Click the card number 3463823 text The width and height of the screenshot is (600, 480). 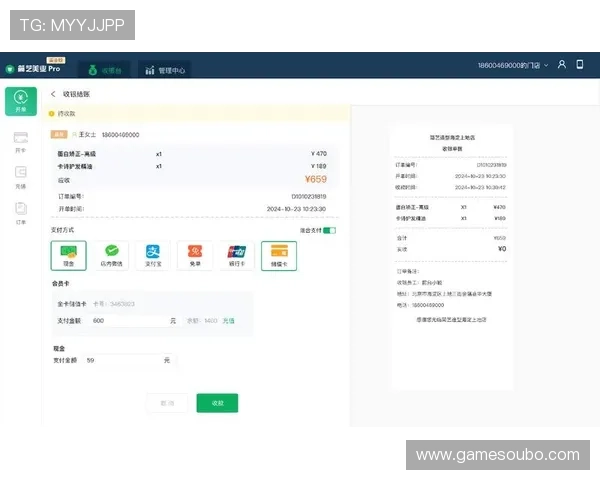122,304
